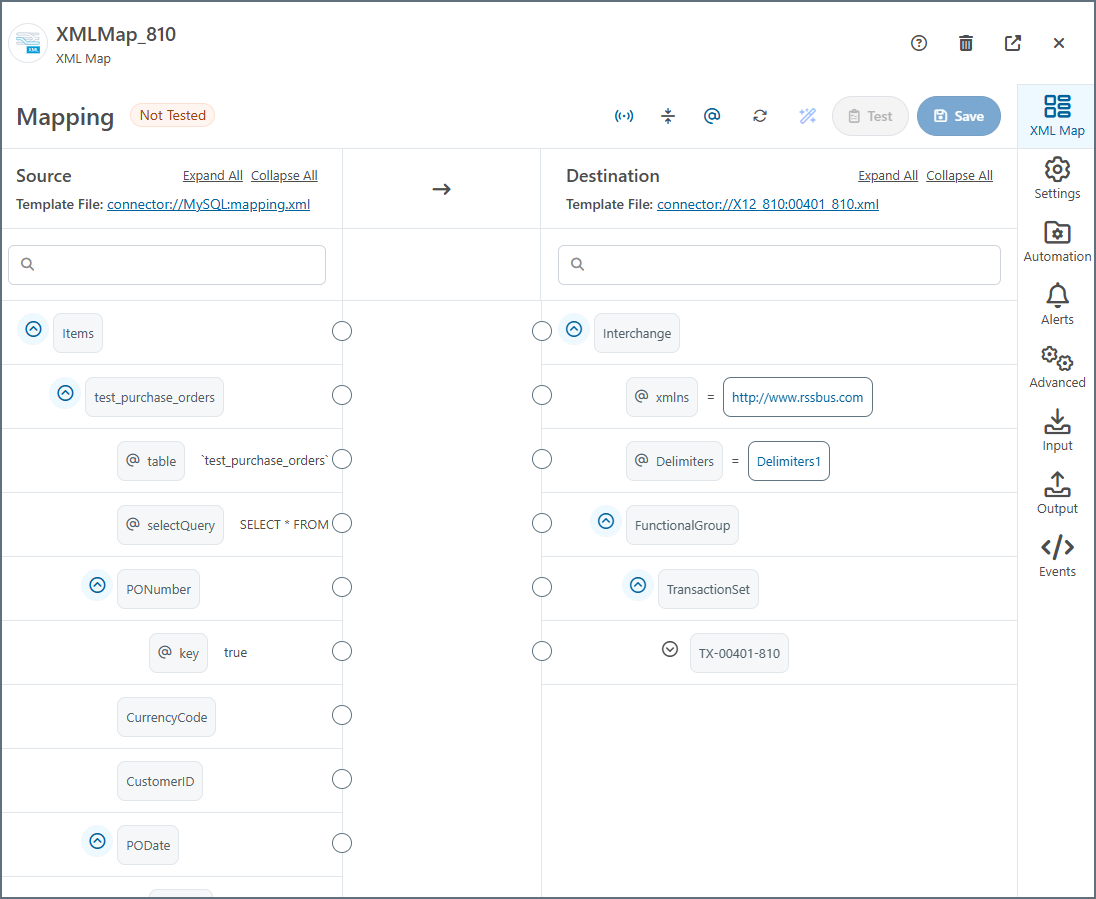Click the Save button

click(958, 116)
